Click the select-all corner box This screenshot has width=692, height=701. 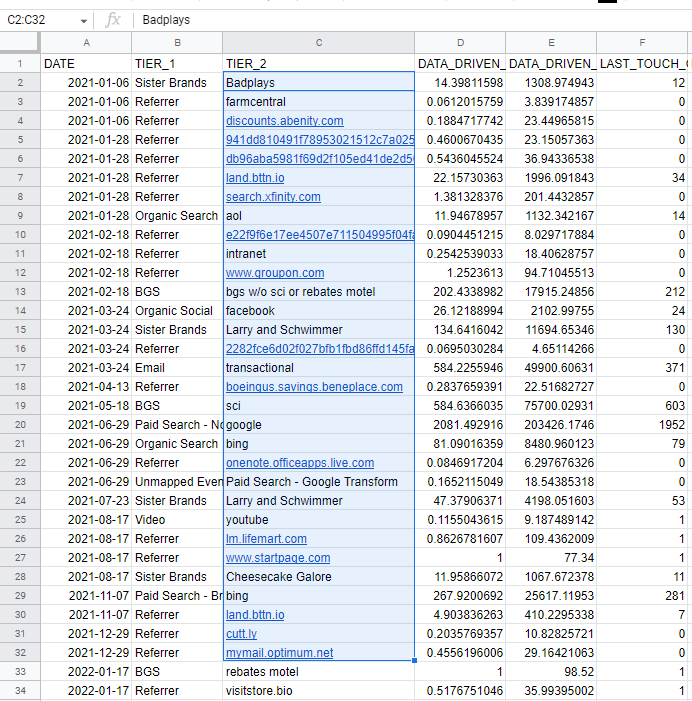(19, 42)
